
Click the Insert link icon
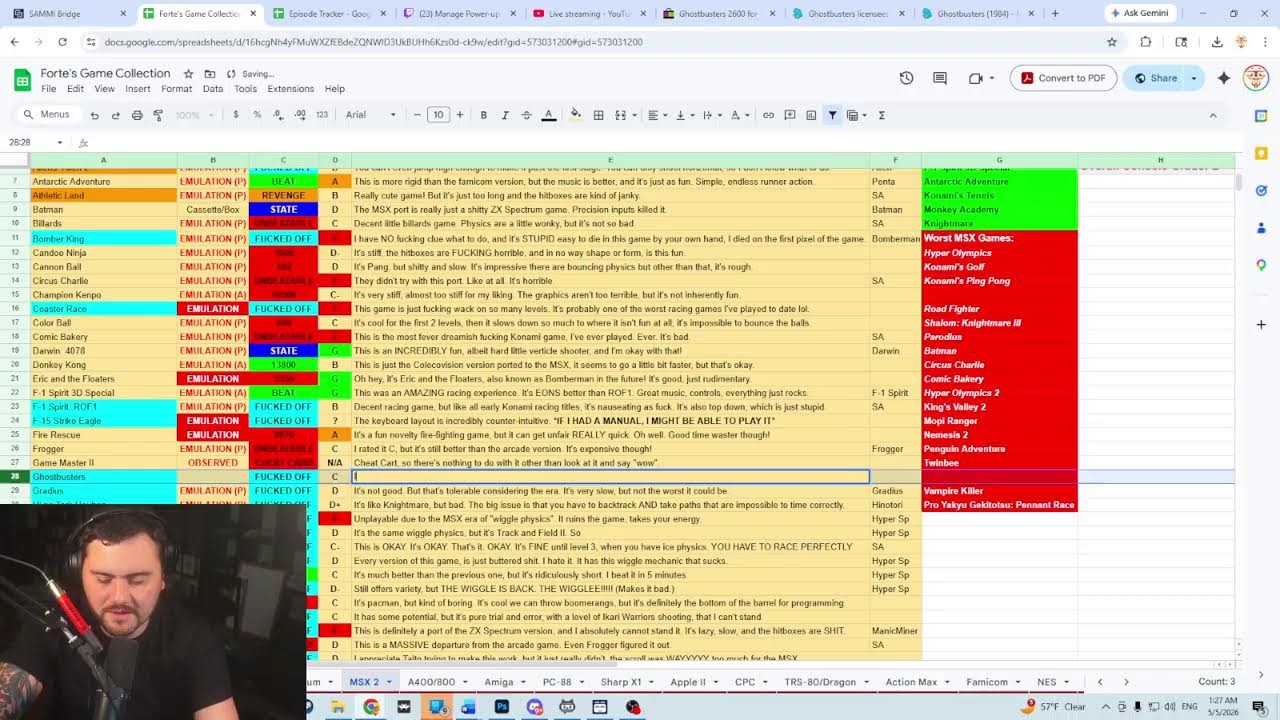(768, 115)
